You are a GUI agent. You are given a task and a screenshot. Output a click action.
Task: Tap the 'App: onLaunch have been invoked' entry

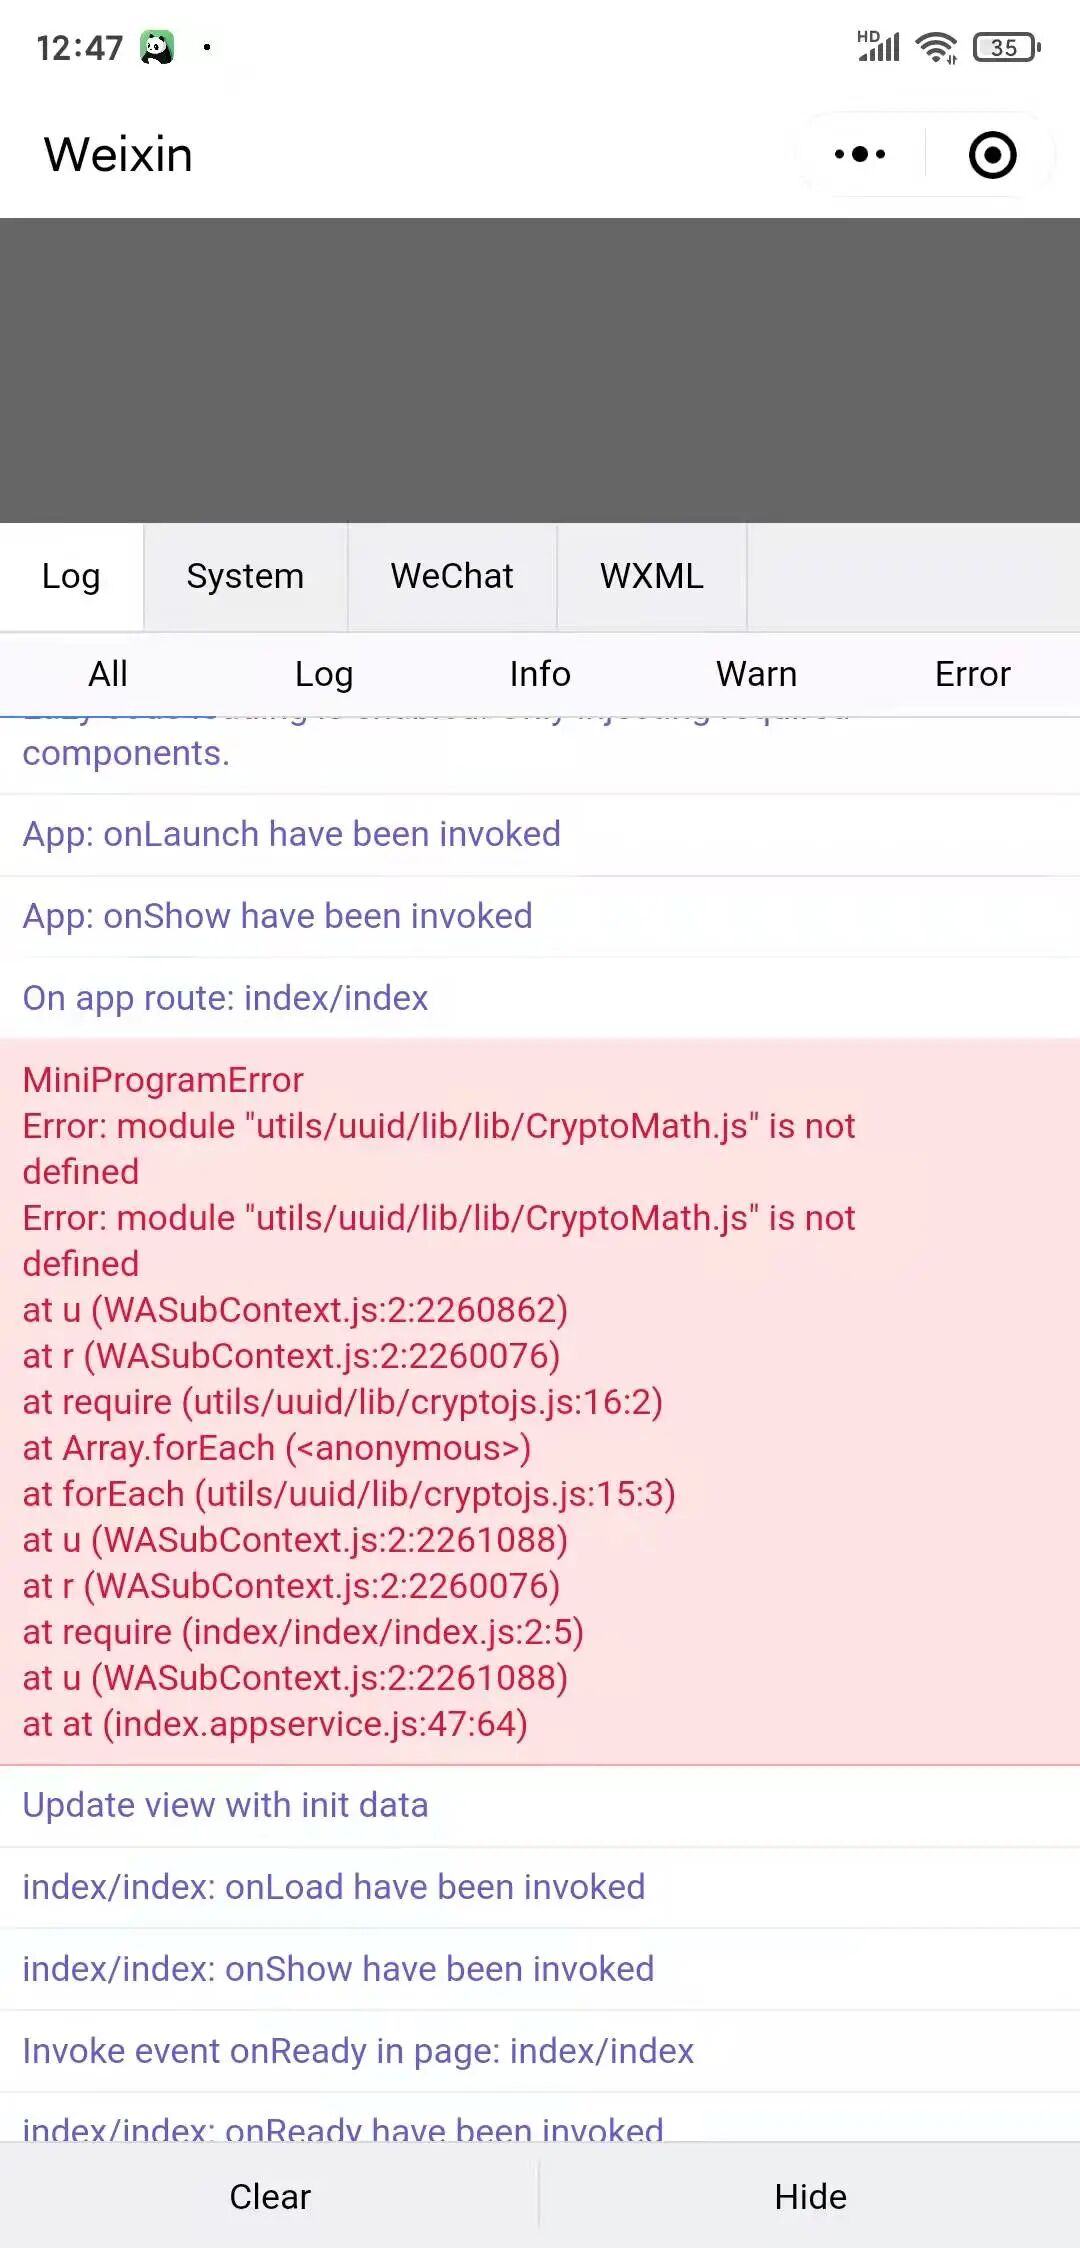tap(540, 835)
